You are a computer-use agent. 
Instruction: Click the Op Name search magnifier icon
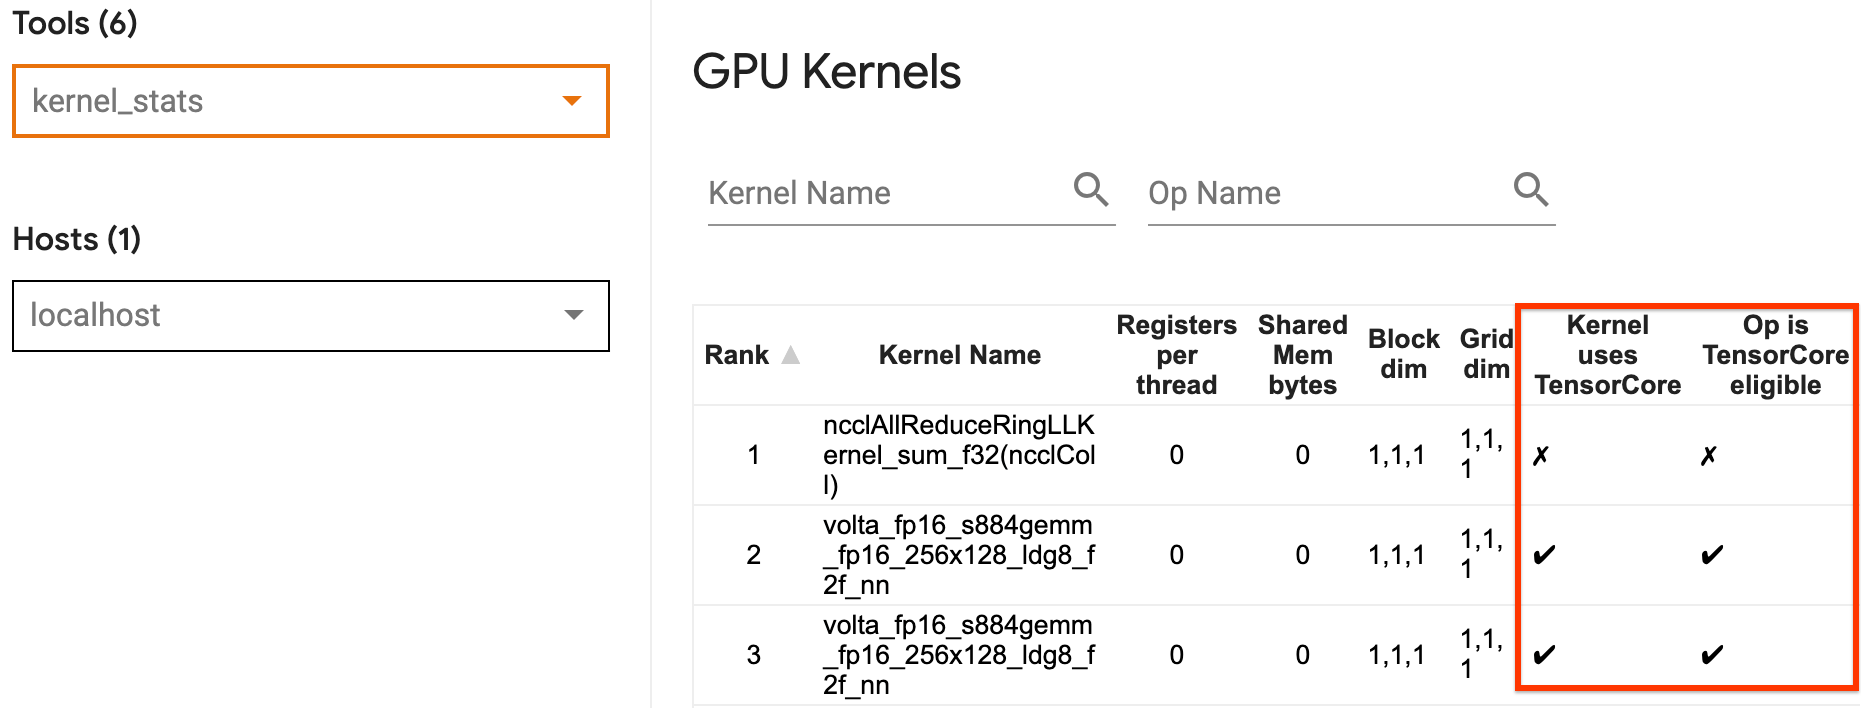[x=1530, y=189]
